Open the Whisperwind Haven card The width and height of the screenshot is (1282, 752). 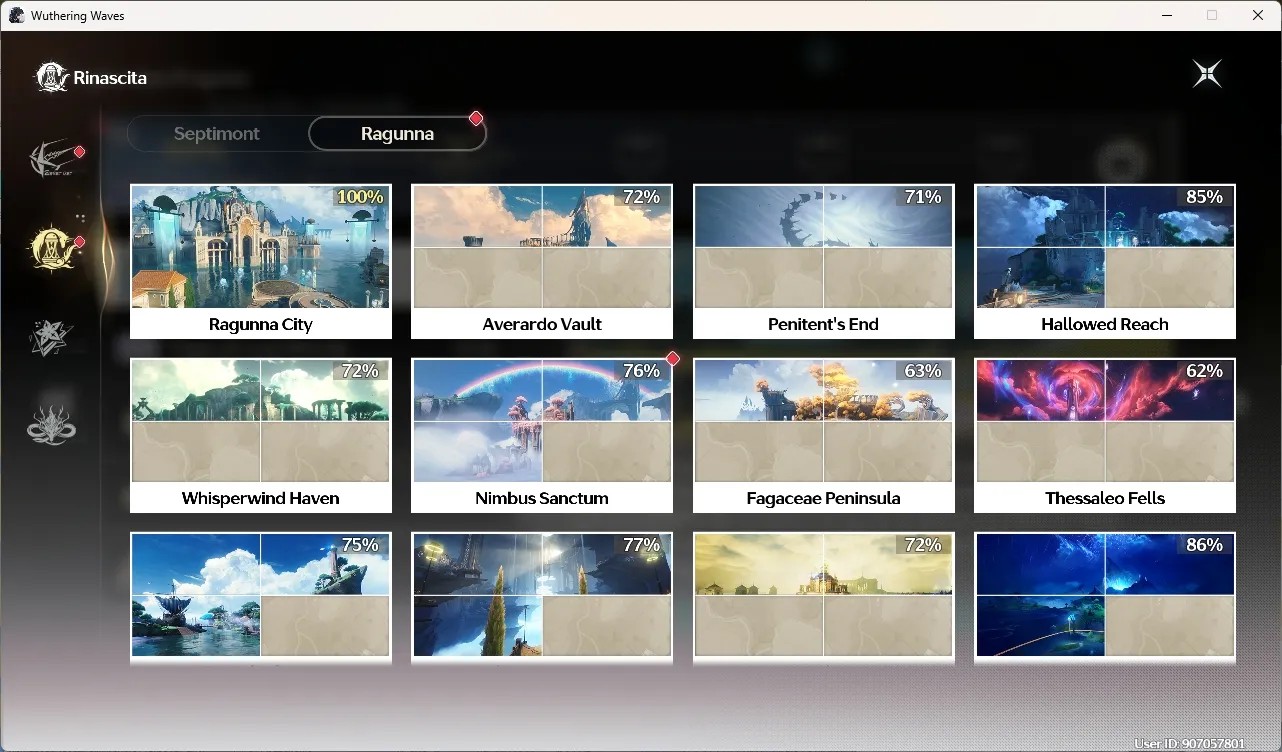click(x=261, y=435)
